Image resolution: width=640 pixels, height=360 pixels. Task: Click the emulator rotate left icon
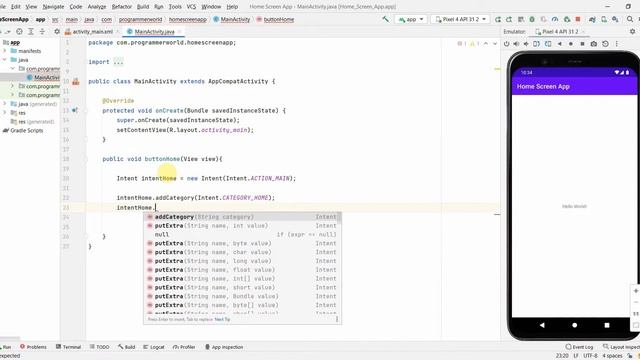(537, 44)
